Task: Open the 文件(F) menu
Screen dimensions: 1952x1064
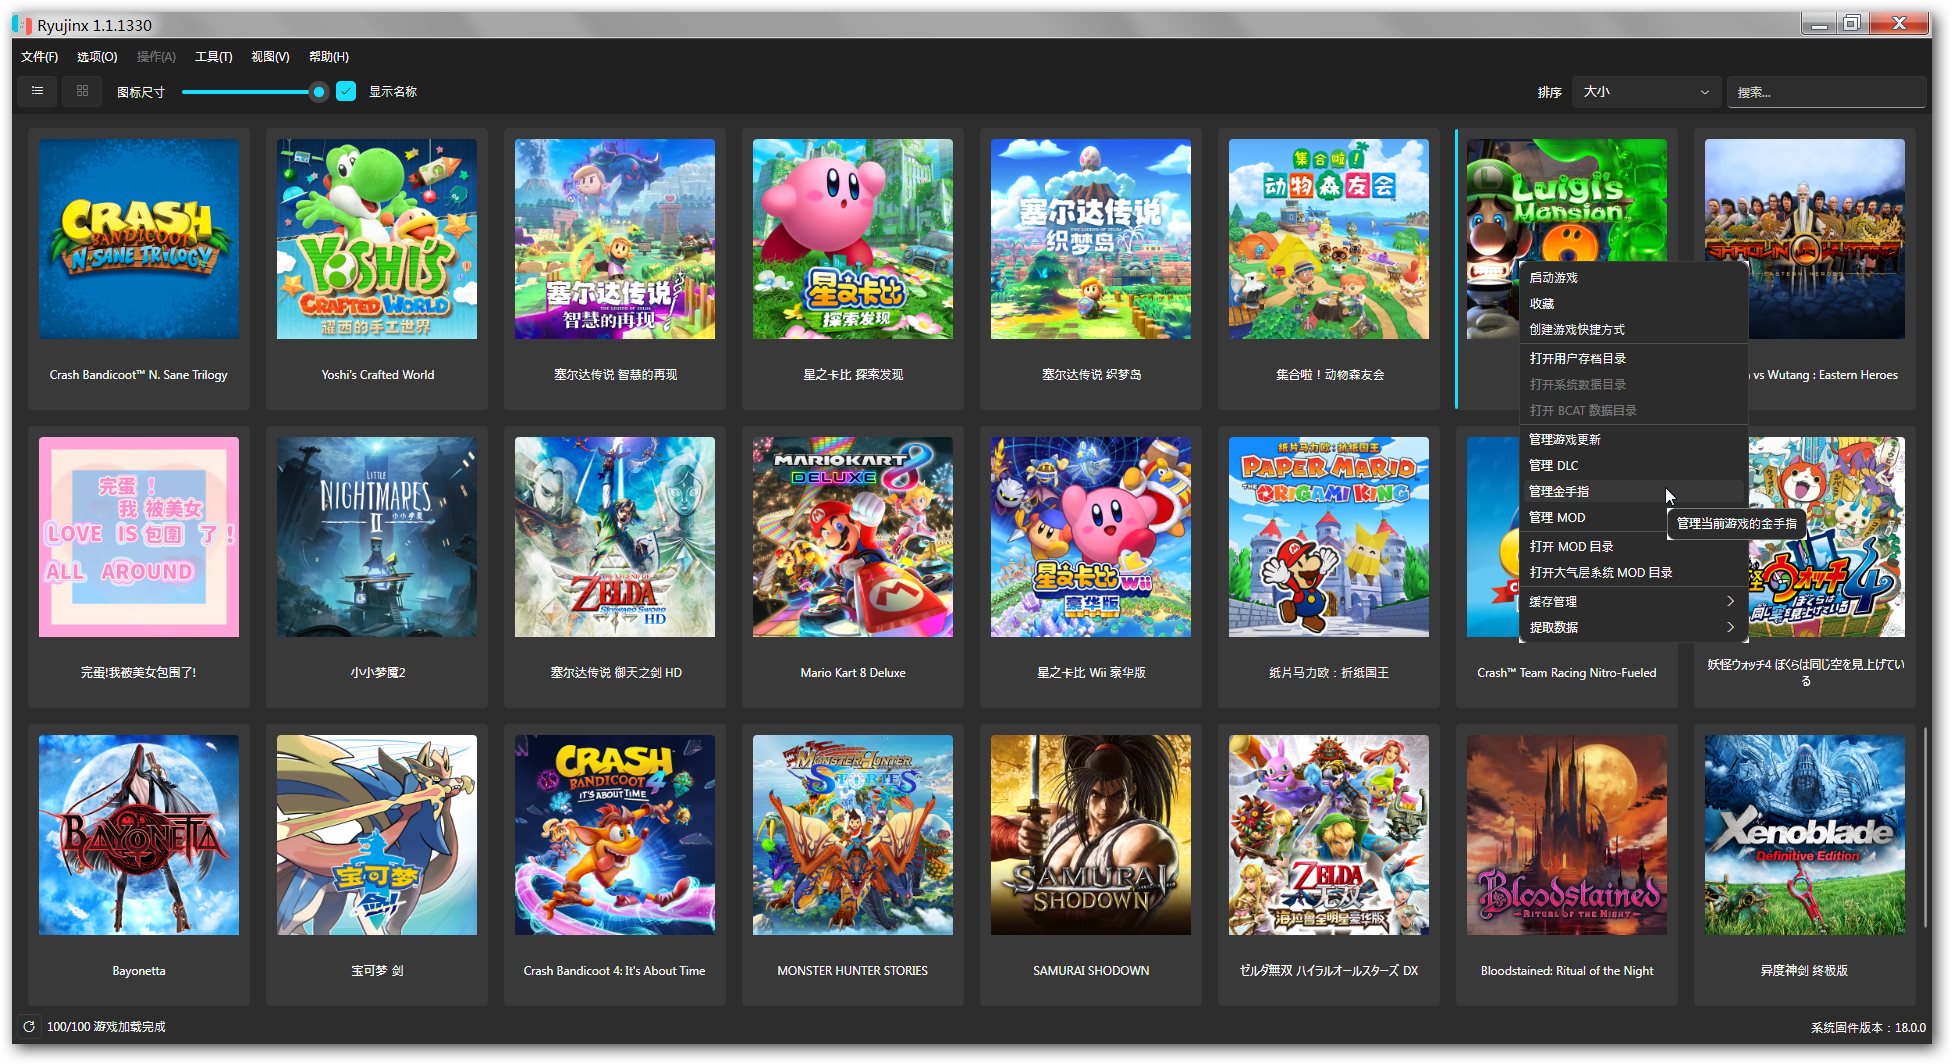Action: coord(39,56)
